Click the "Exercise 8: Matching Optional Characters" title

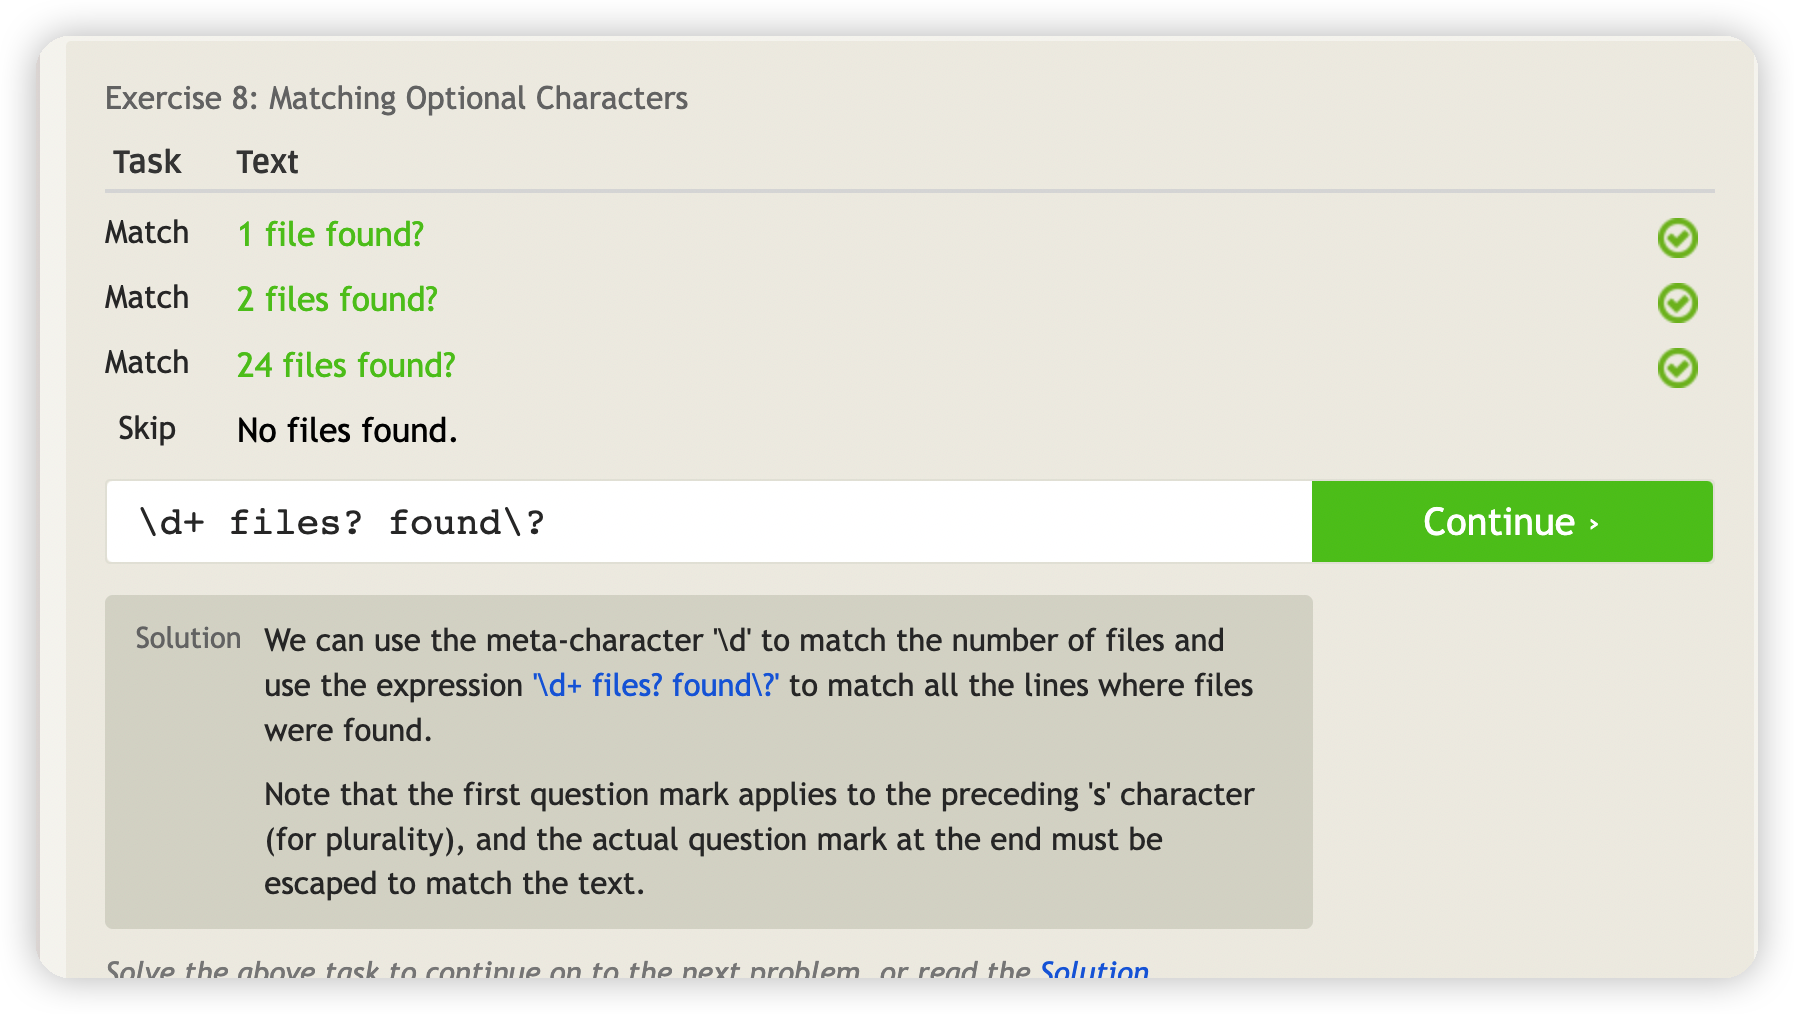click(x=396, y=98)
